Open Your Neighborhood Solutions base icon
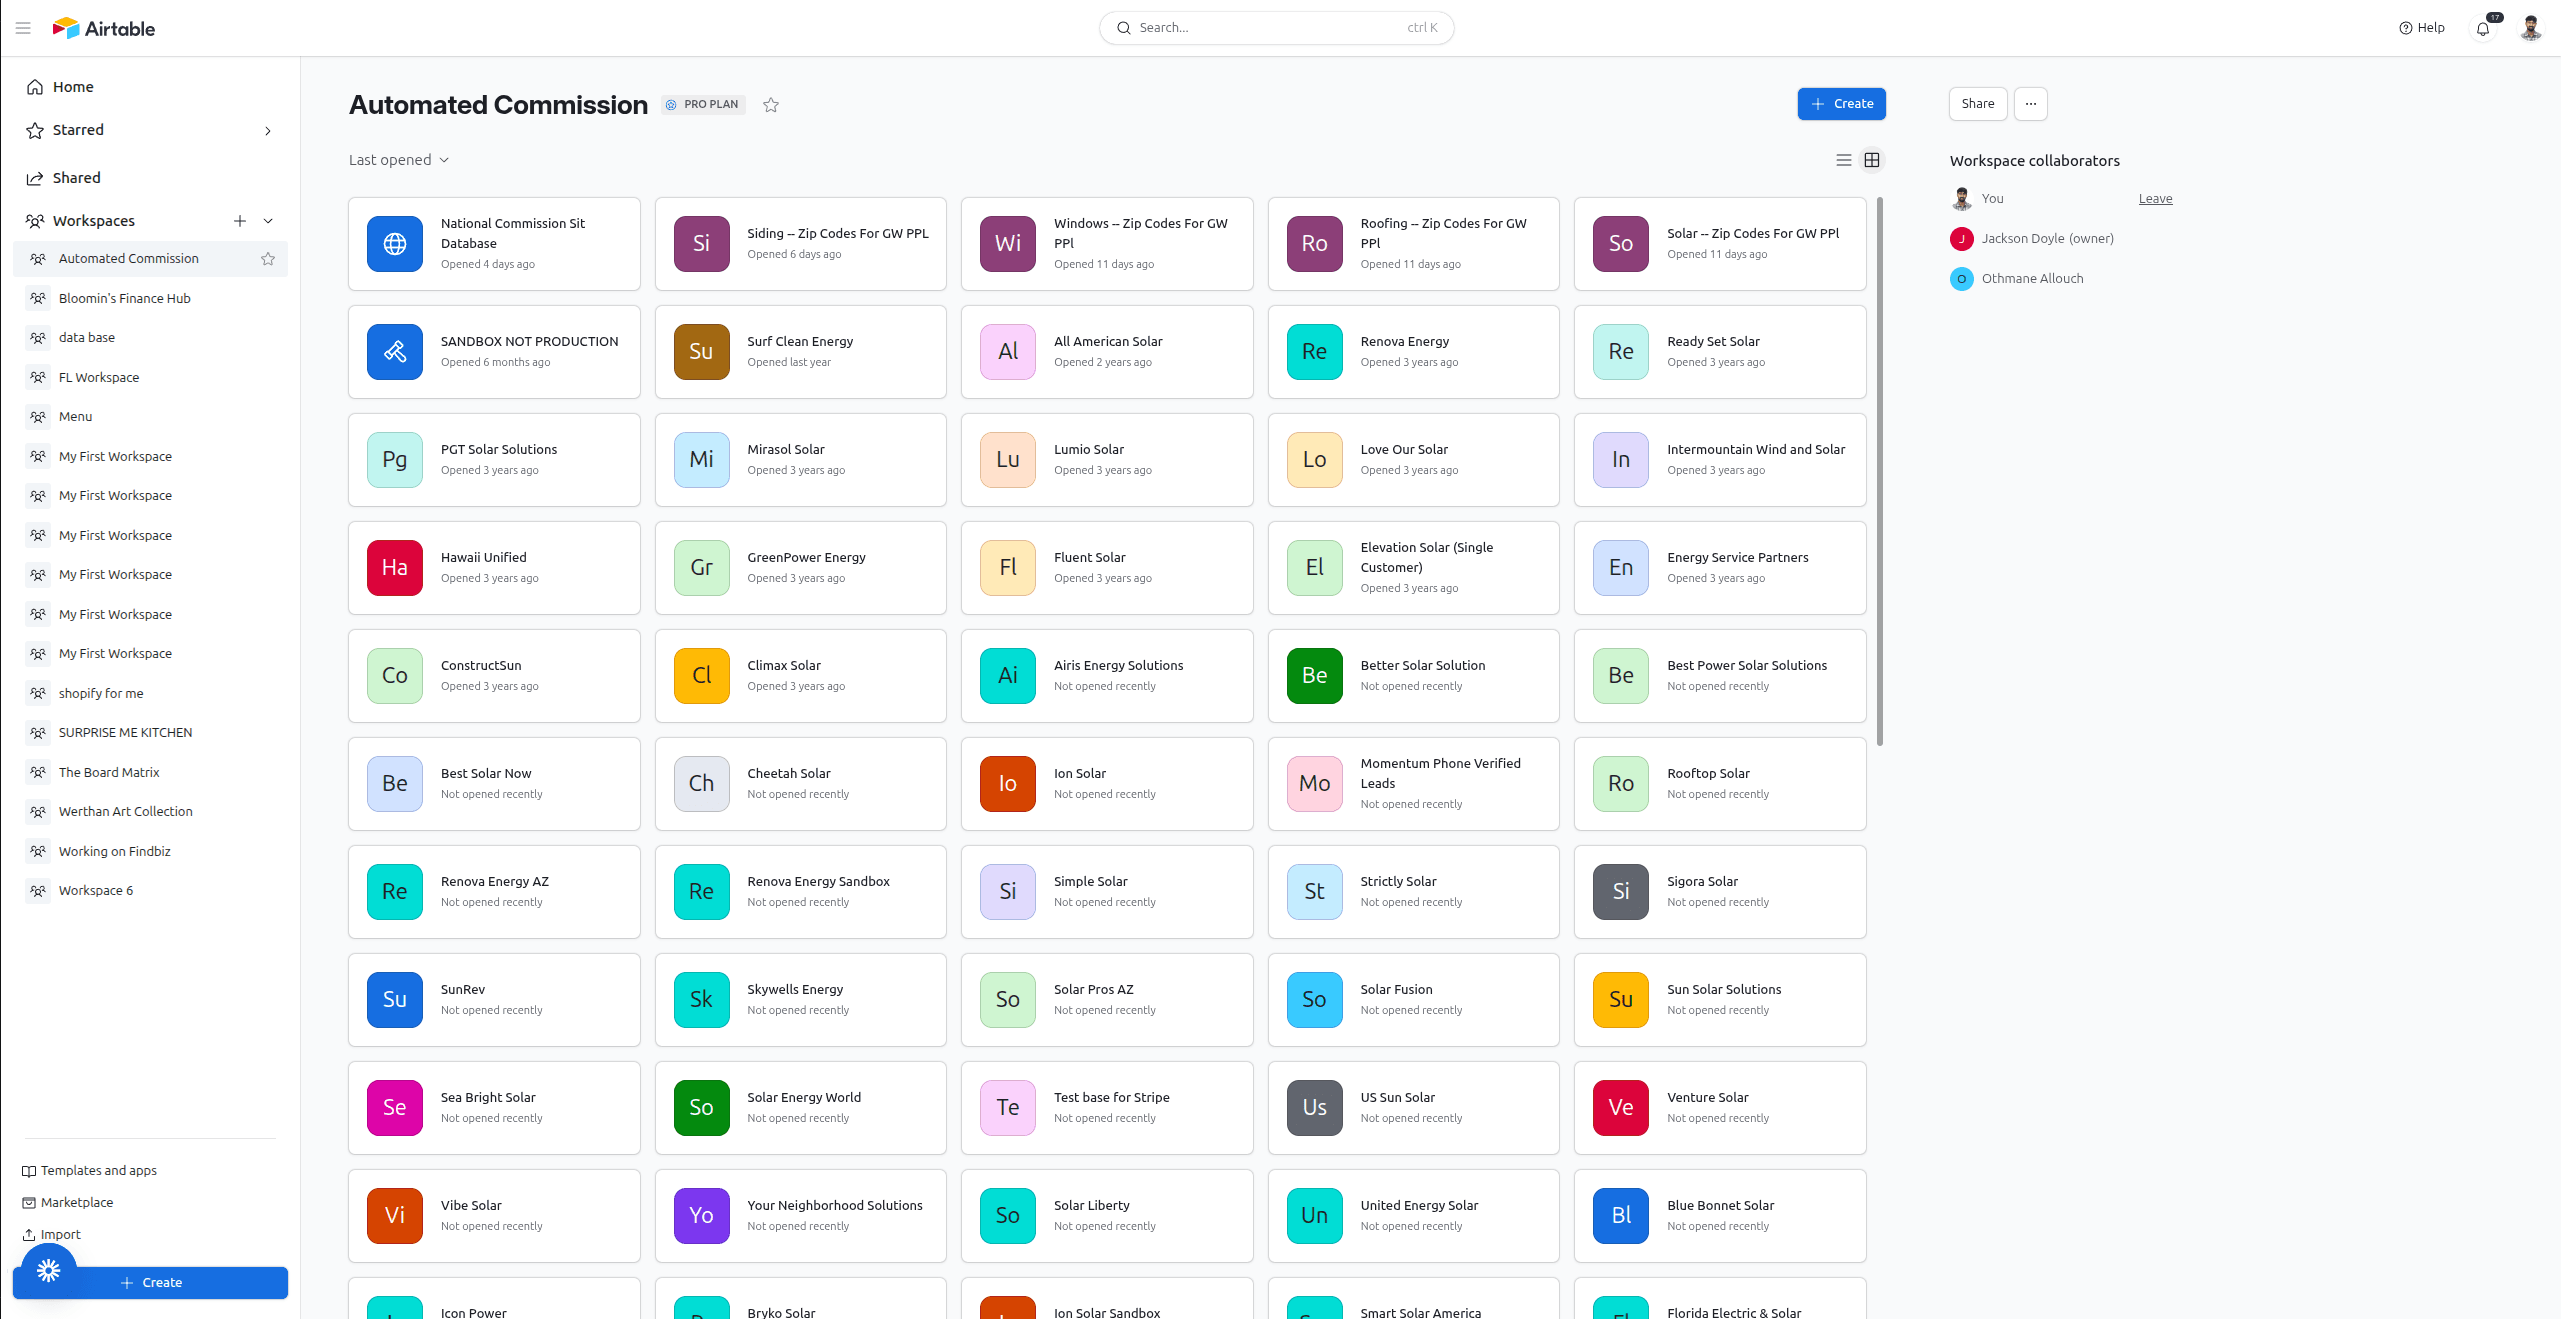The image size is (2561, 1319). pyautogui.click(x=702, y=1216)
